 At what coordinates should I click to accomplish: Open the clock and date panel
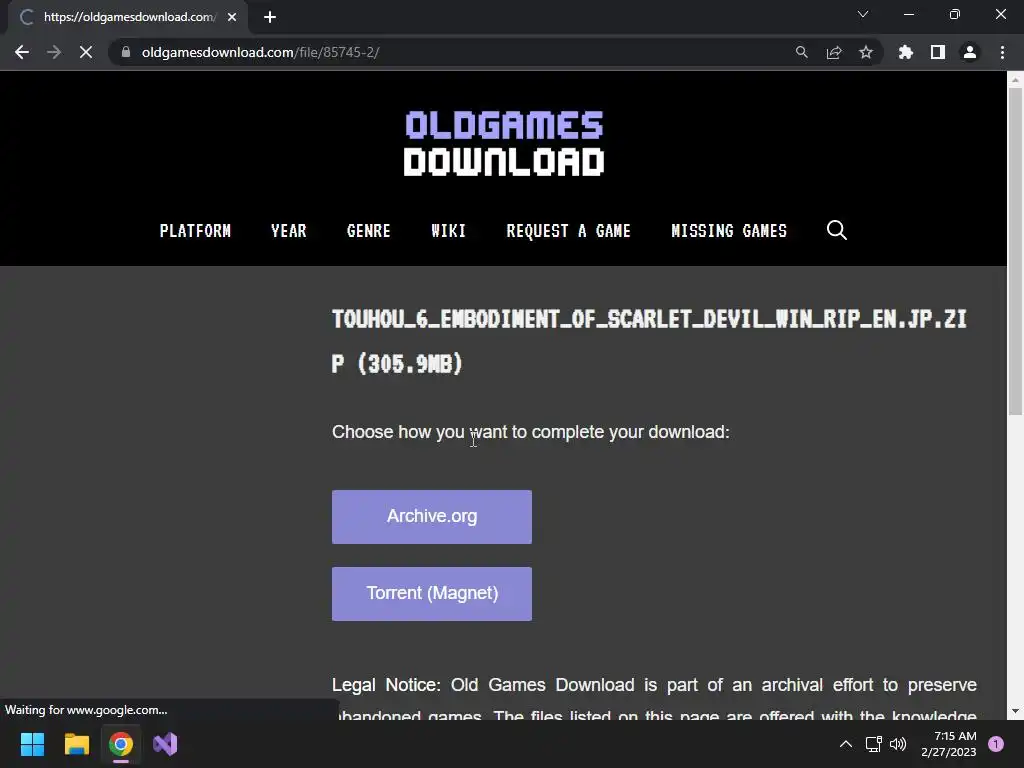tap(949, 744)
